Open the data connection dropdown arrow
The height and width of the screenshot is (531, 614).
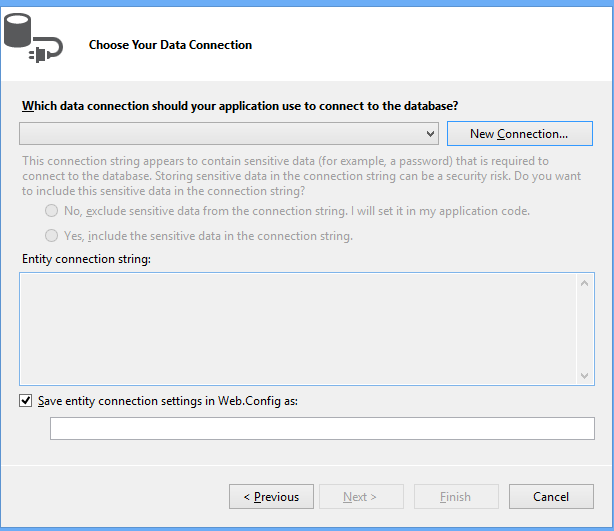(430, 134)
